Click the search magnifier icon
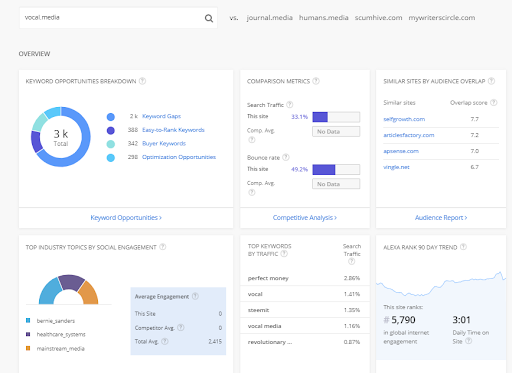This screenshot has height=373, width=512. (x=209, y=18)
